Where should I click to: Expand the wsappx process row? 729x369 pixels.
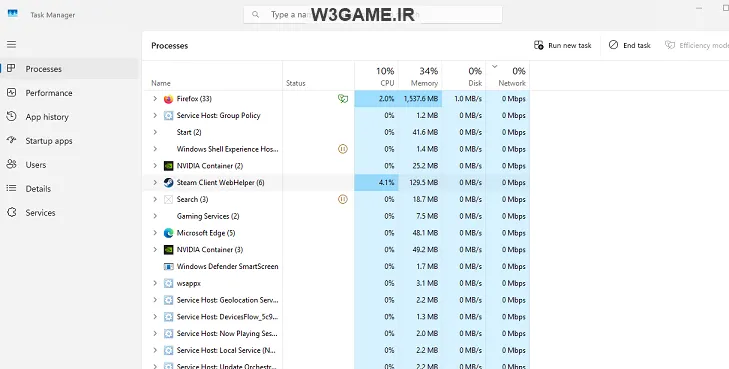[155, 283]
